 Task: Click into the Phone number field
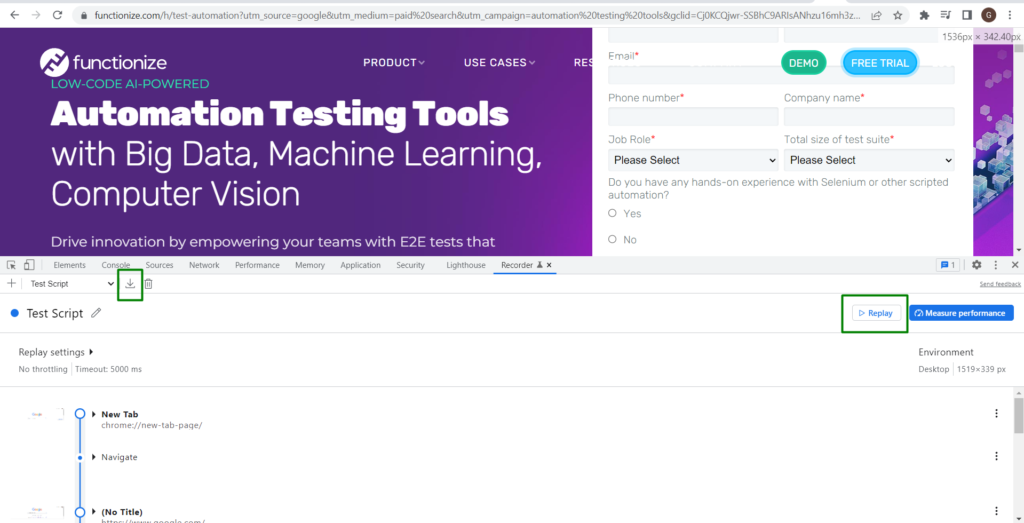click(693, 117)
